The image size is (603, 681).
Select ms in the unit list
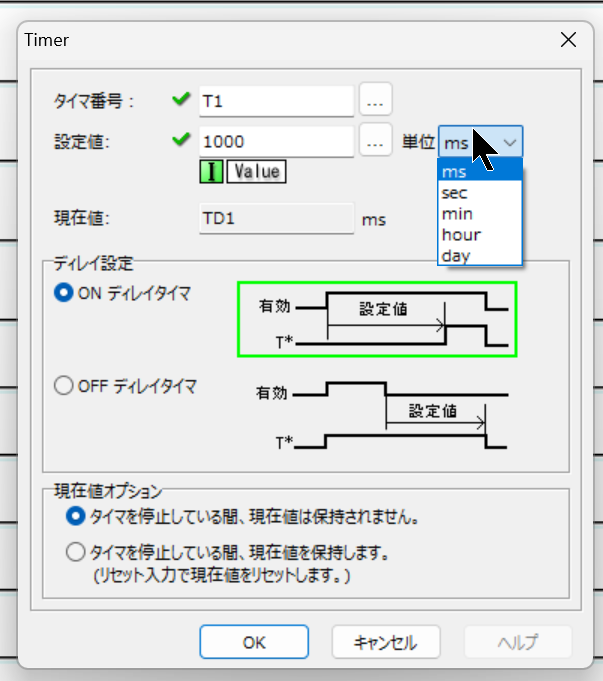480,172
